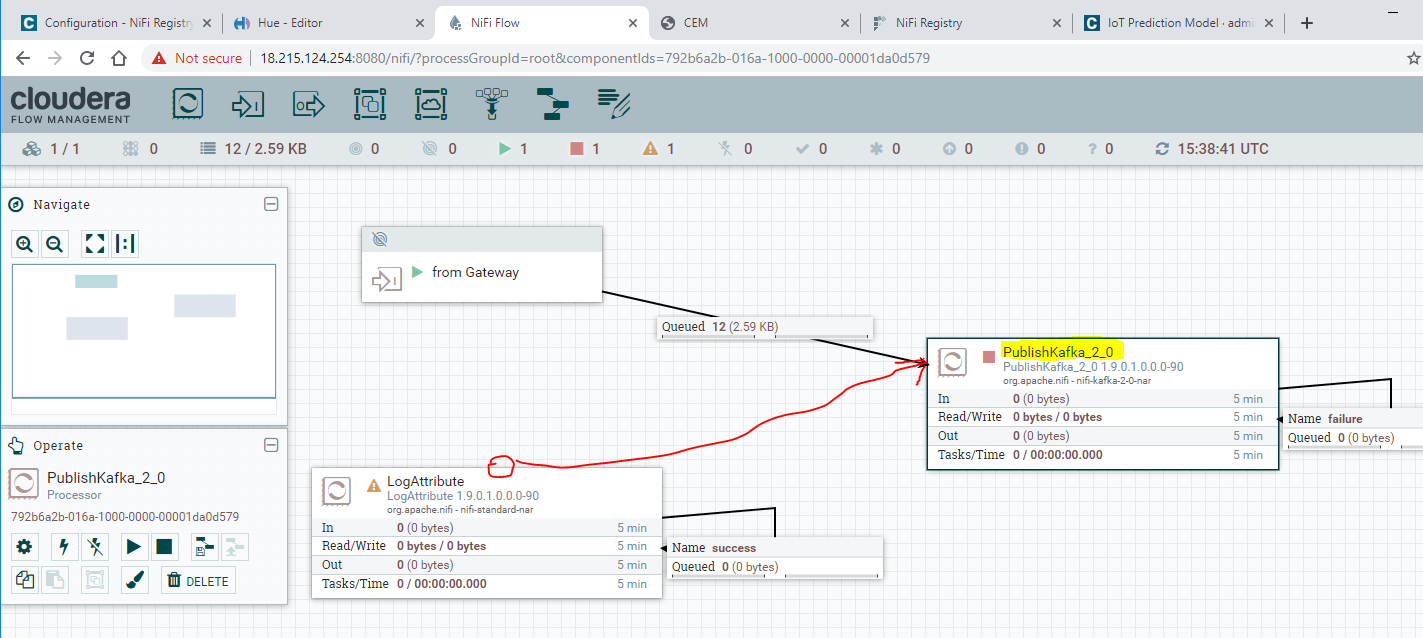Viewport: 1423px width, 638px height.
Task: Click the Queued 12 (2.59 KB) connection label
Action: tap(765, 327)
